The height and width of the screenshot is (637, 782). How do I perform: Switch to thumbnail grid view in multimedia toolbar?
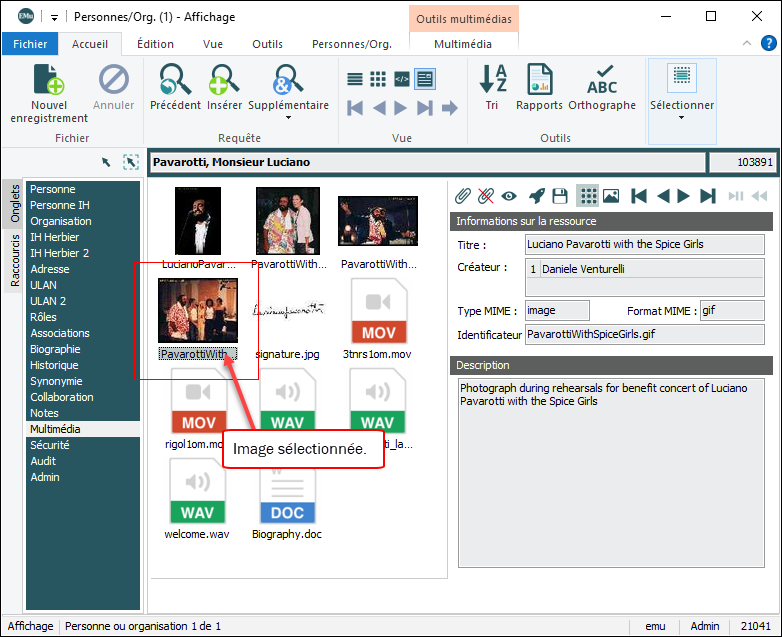(588, 196)
